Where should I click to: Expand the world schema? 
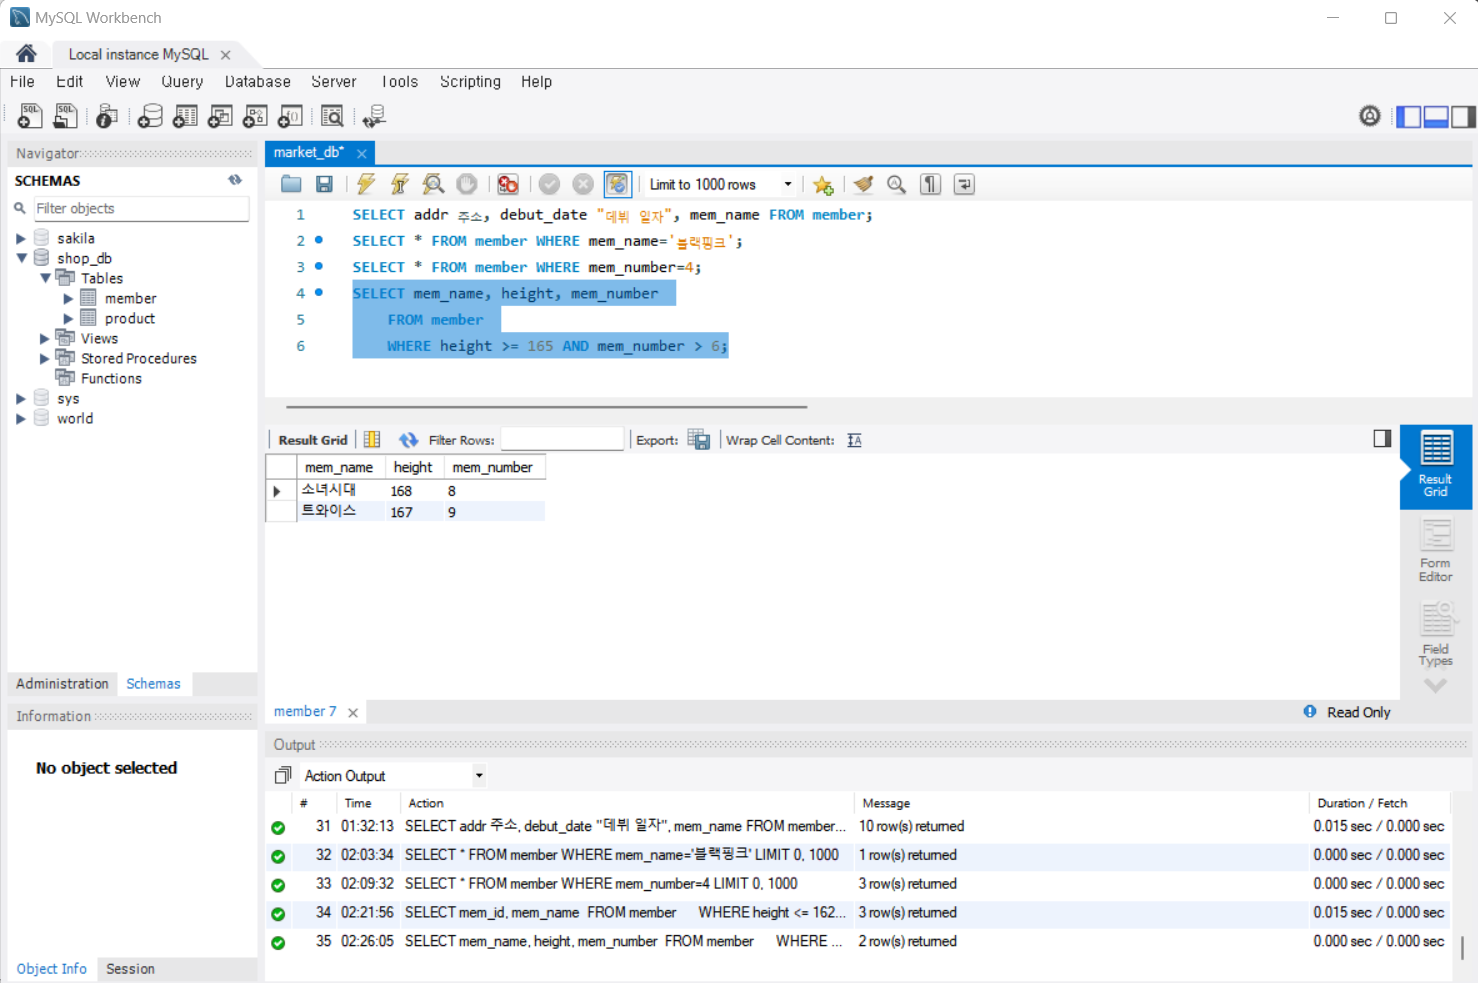click(x=21, y=418)
